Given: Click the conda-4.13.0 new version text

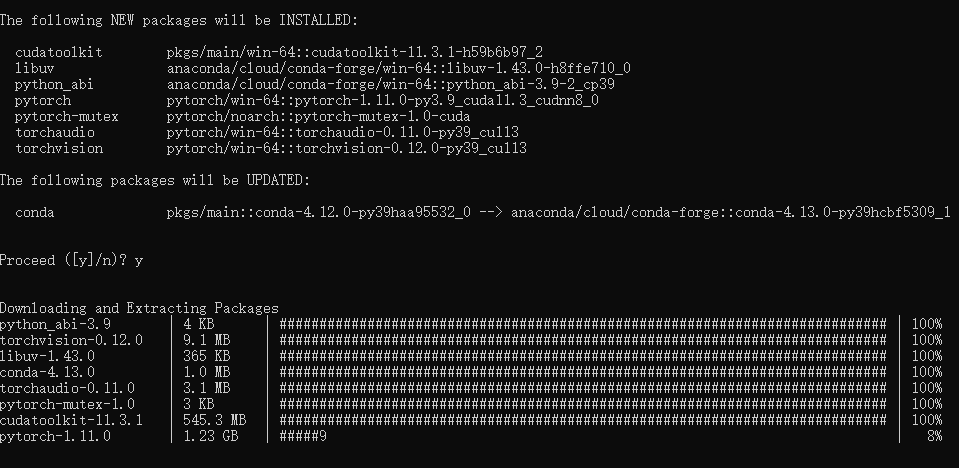Looking at the screenshot, I should pyautogui.click(x=731, y=213).
